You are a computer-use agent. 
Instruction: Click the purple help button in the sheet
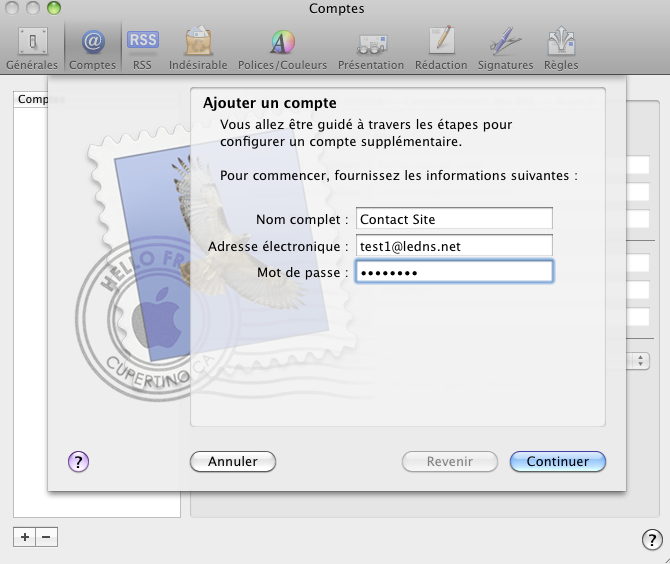[x=79, y=461]
